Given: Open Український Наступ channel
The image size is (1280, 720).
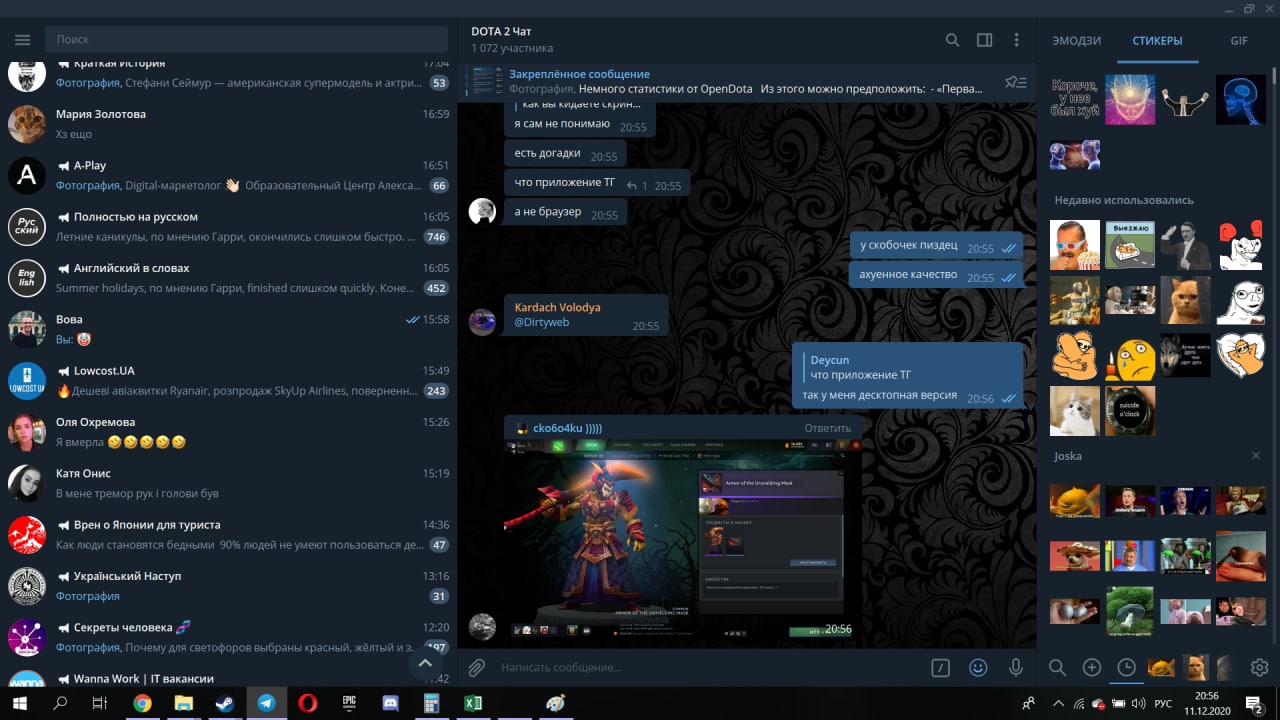Looking at the screenshot, I should (x=229, y=586).
